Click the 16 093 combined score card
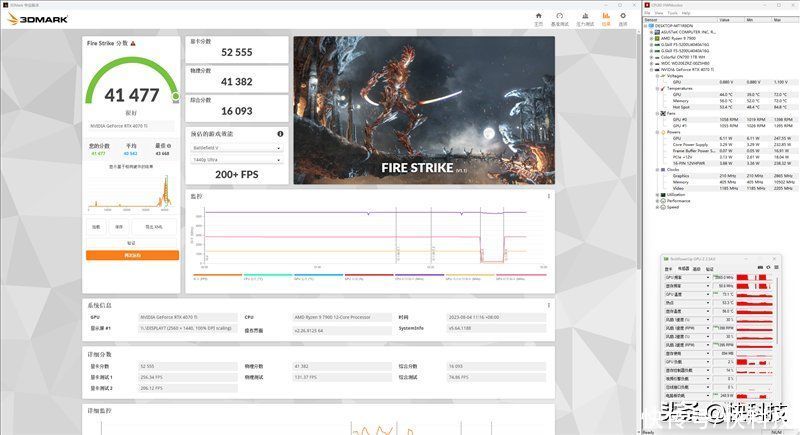 click(x=237, y=108)
